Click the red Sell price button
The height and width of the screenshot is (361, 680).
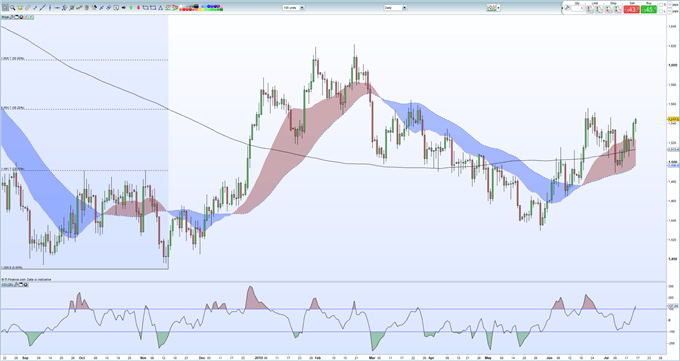coord(632,9)
